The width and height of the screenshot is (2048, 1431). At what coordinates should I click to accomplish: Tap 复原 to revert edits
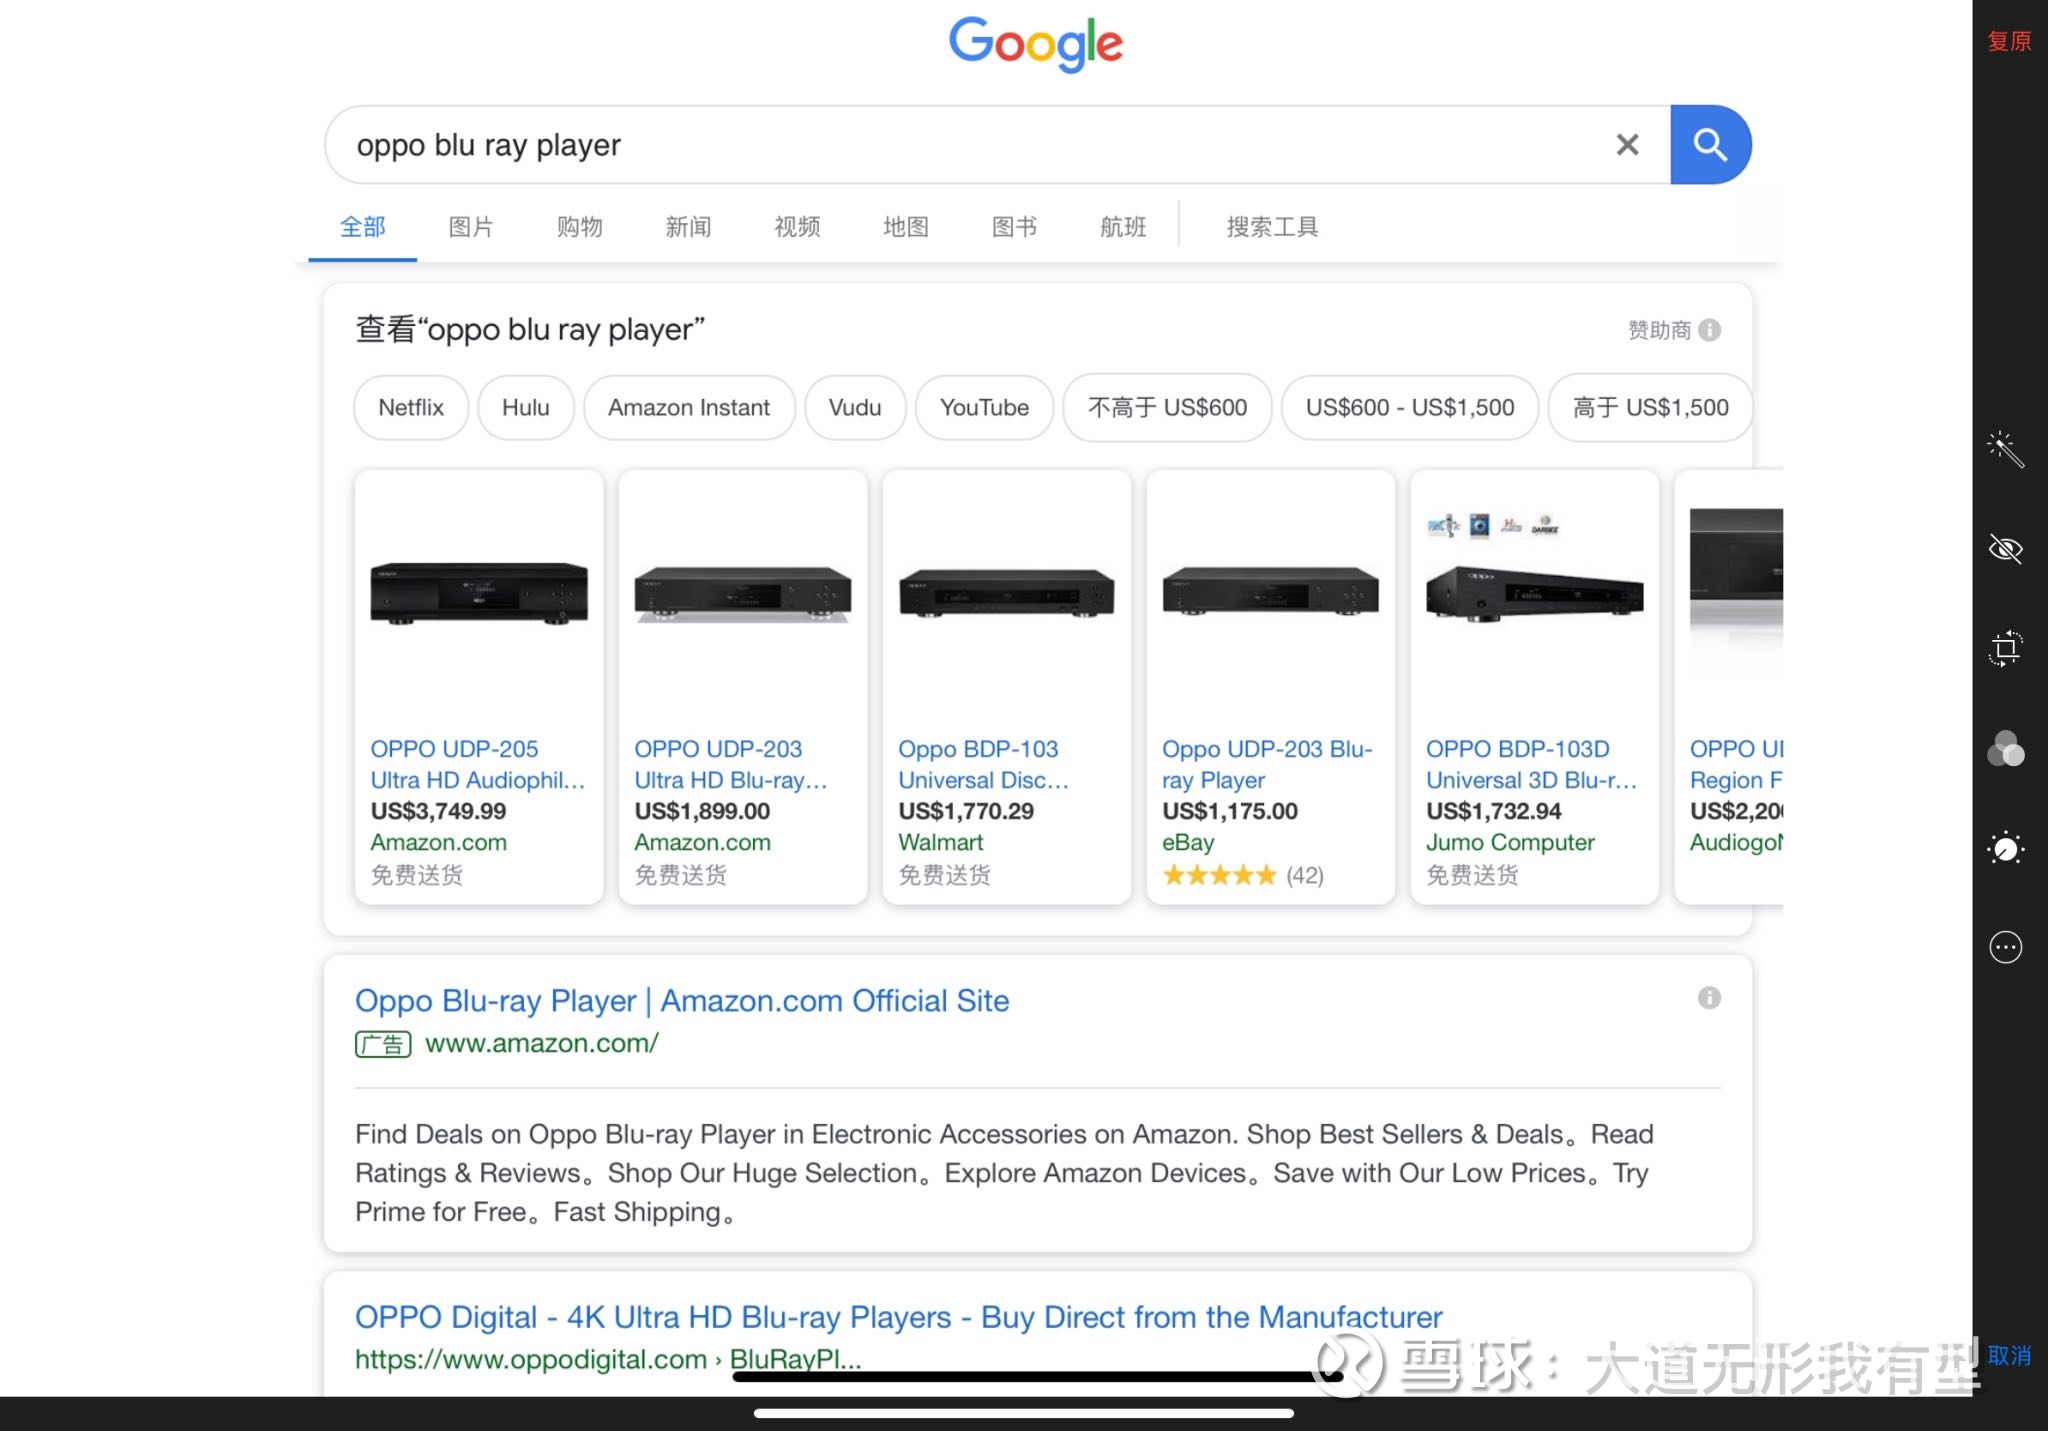(2009, 41)
